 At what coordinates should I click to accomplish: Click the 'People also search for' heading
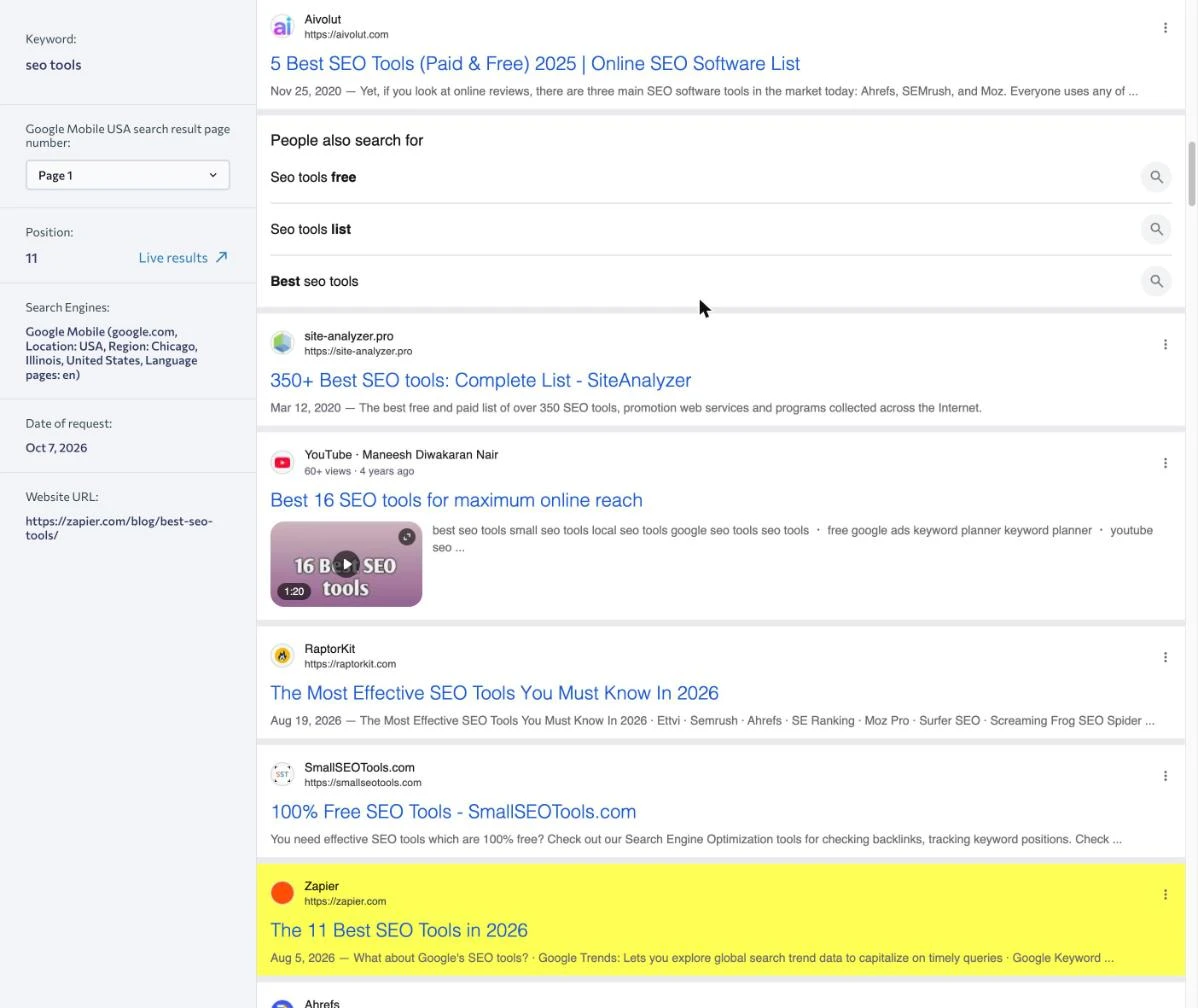click(346, 141)
